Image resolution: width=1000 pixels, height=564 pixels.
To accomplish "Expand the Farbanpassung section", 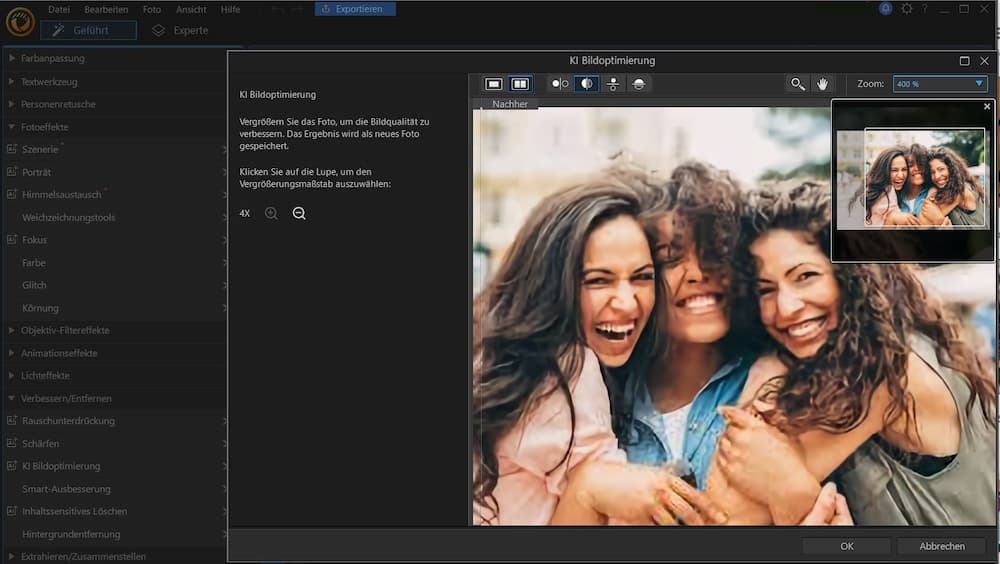I will (52, 58).
